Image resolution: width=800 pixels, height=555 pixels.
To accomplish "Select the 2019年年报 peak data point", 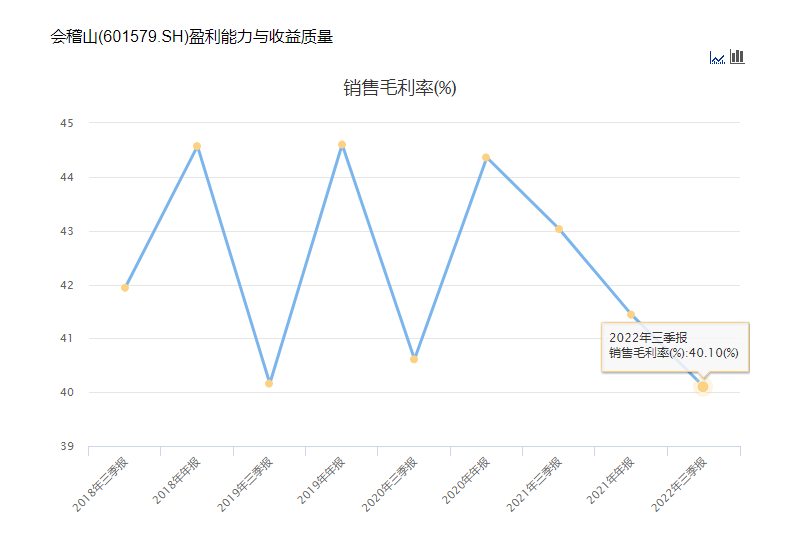I will click(342, 144).
